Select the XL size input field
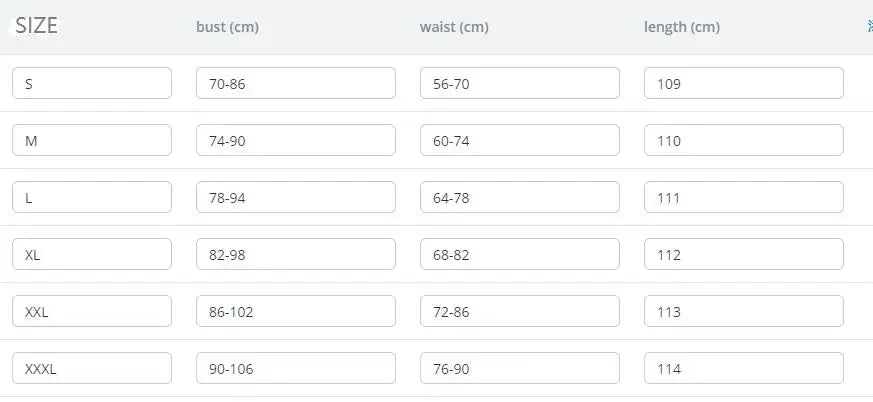This screenshot has height=402, width=873. click(92, 255)
